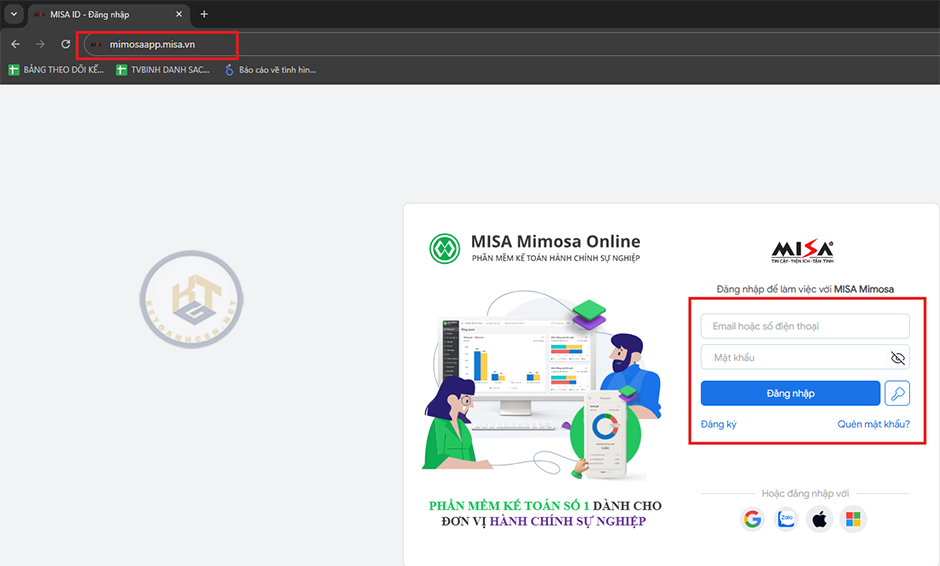Image resolution: width=940 pixels, height=566 pixels.
Task: Go back with the browser back arrow
Action: click(16, 44)
